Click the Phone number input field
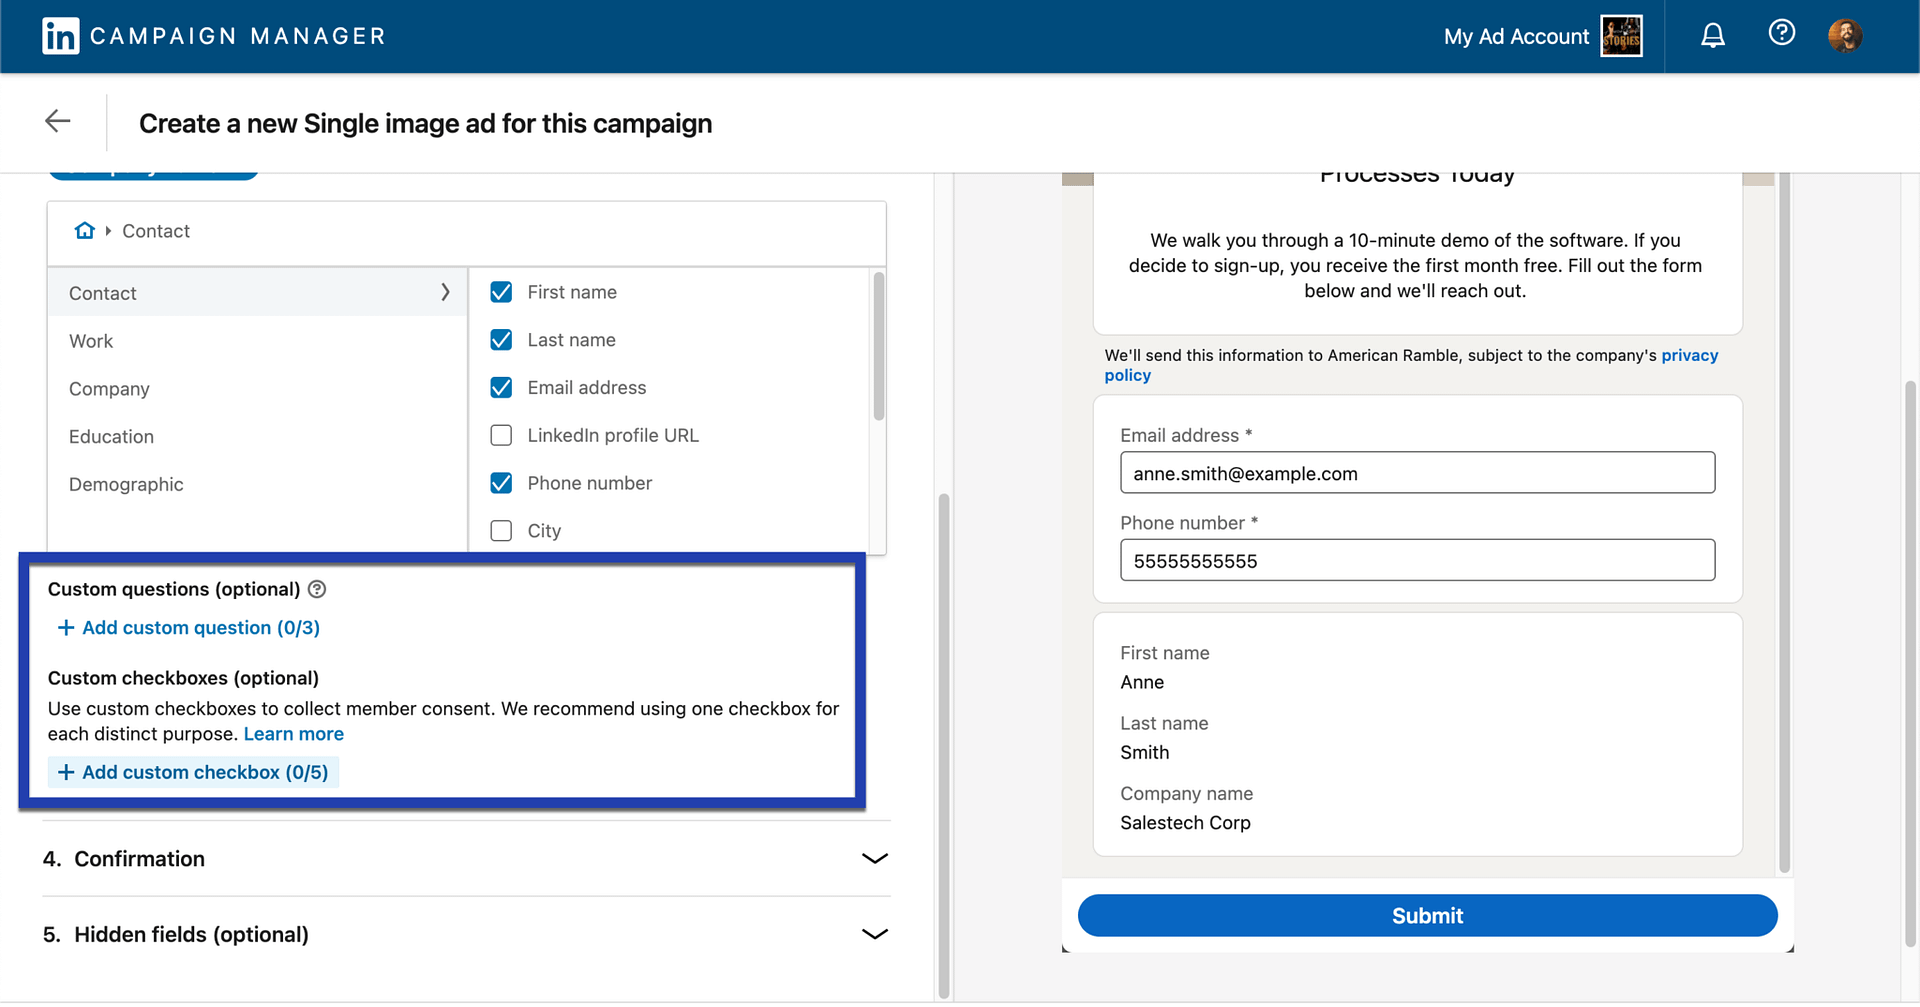 (1417, 560)
